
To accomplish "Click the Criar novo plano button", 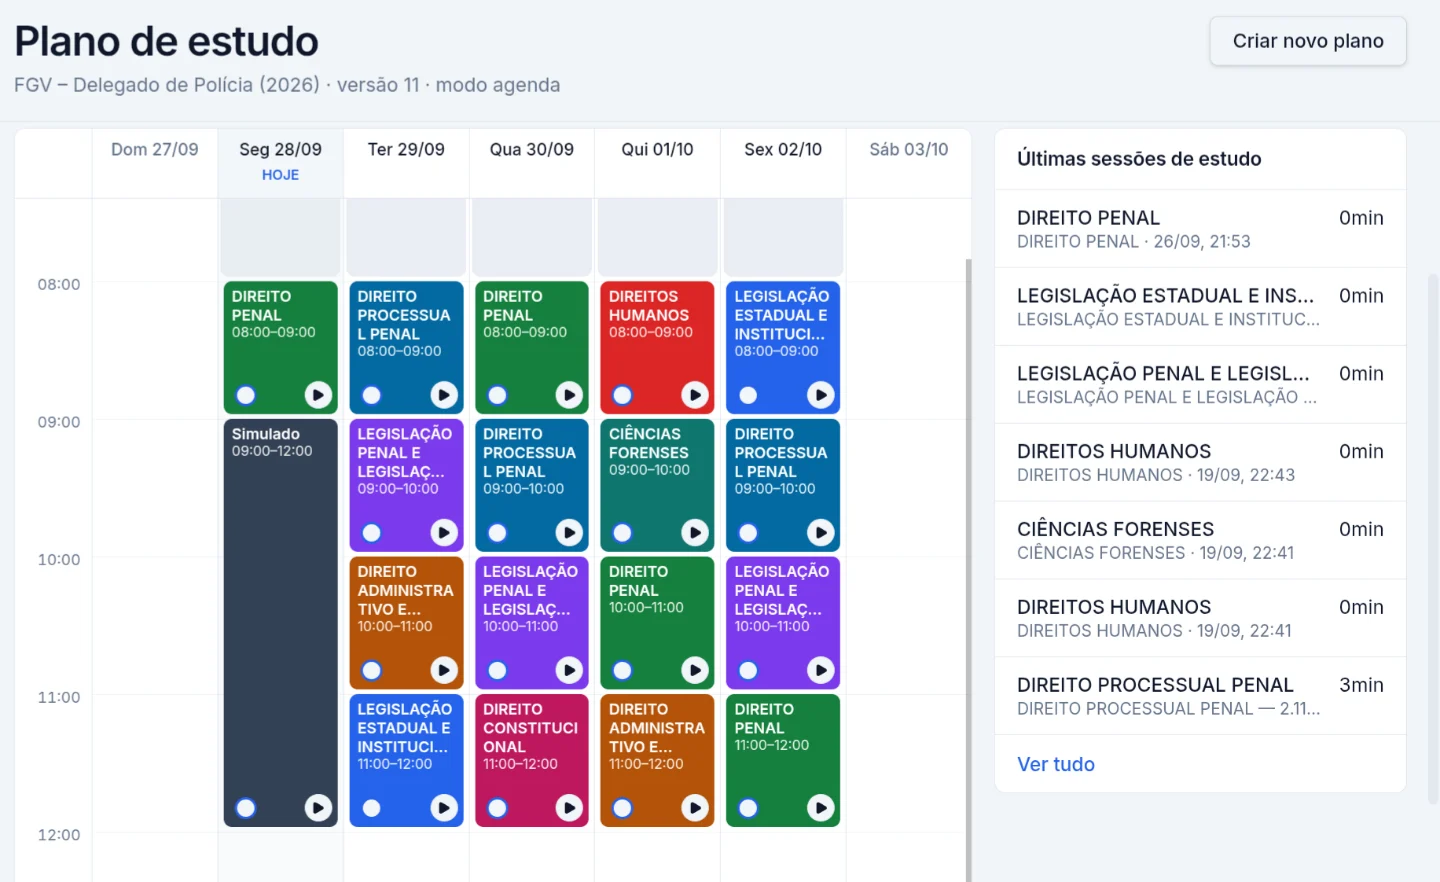I will click(1308, 41).
